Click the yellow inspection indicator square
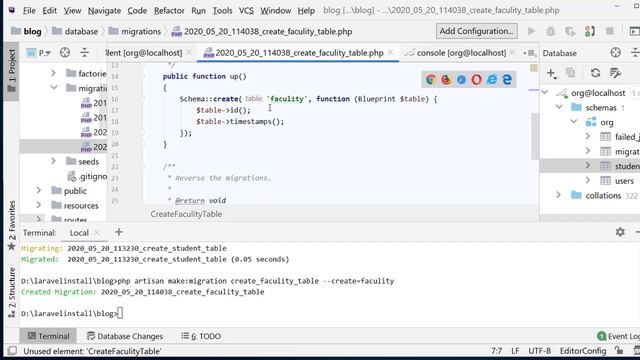 (534, 68)
